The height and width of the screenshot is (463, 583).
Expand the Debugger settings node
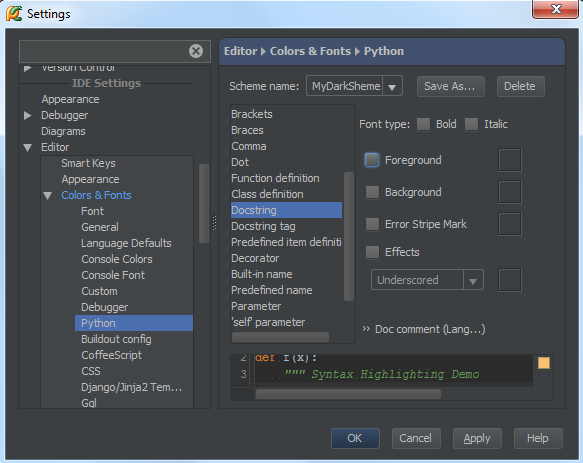tap(28, 115)
